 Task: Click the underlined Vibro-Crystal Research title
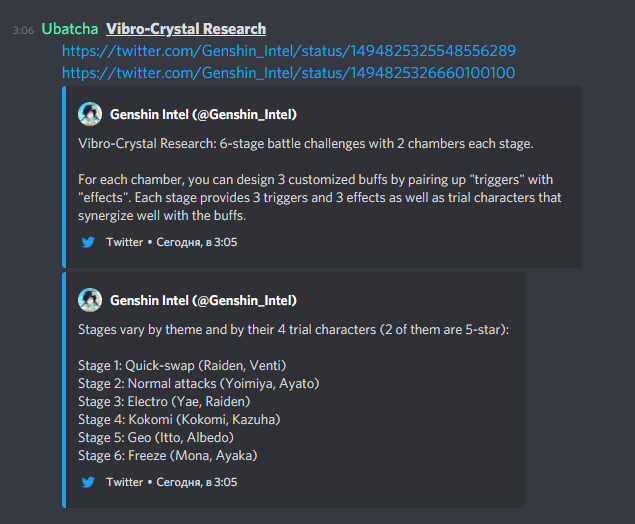point(186,29)
